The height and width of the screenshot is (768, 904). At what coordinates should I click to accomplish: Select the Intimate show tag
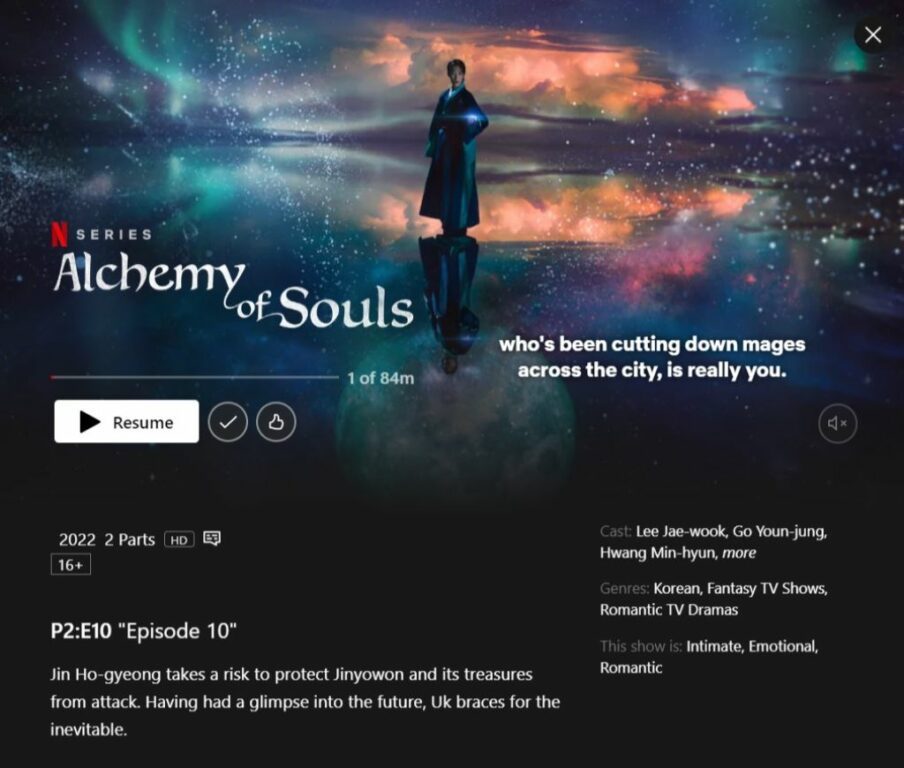715,646
